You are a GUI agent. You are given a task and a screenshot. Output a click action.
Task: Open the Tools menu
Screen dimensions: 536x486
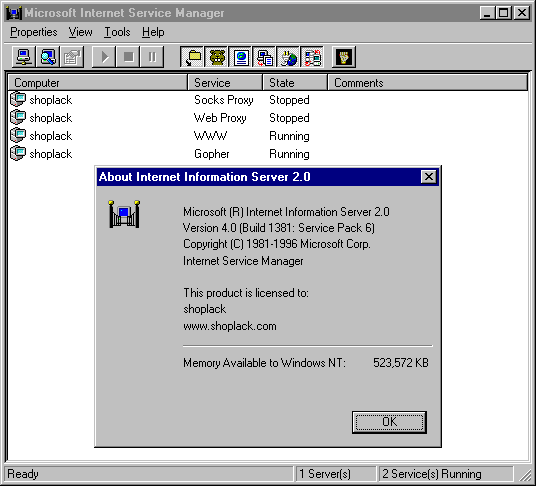coord(117,32)
